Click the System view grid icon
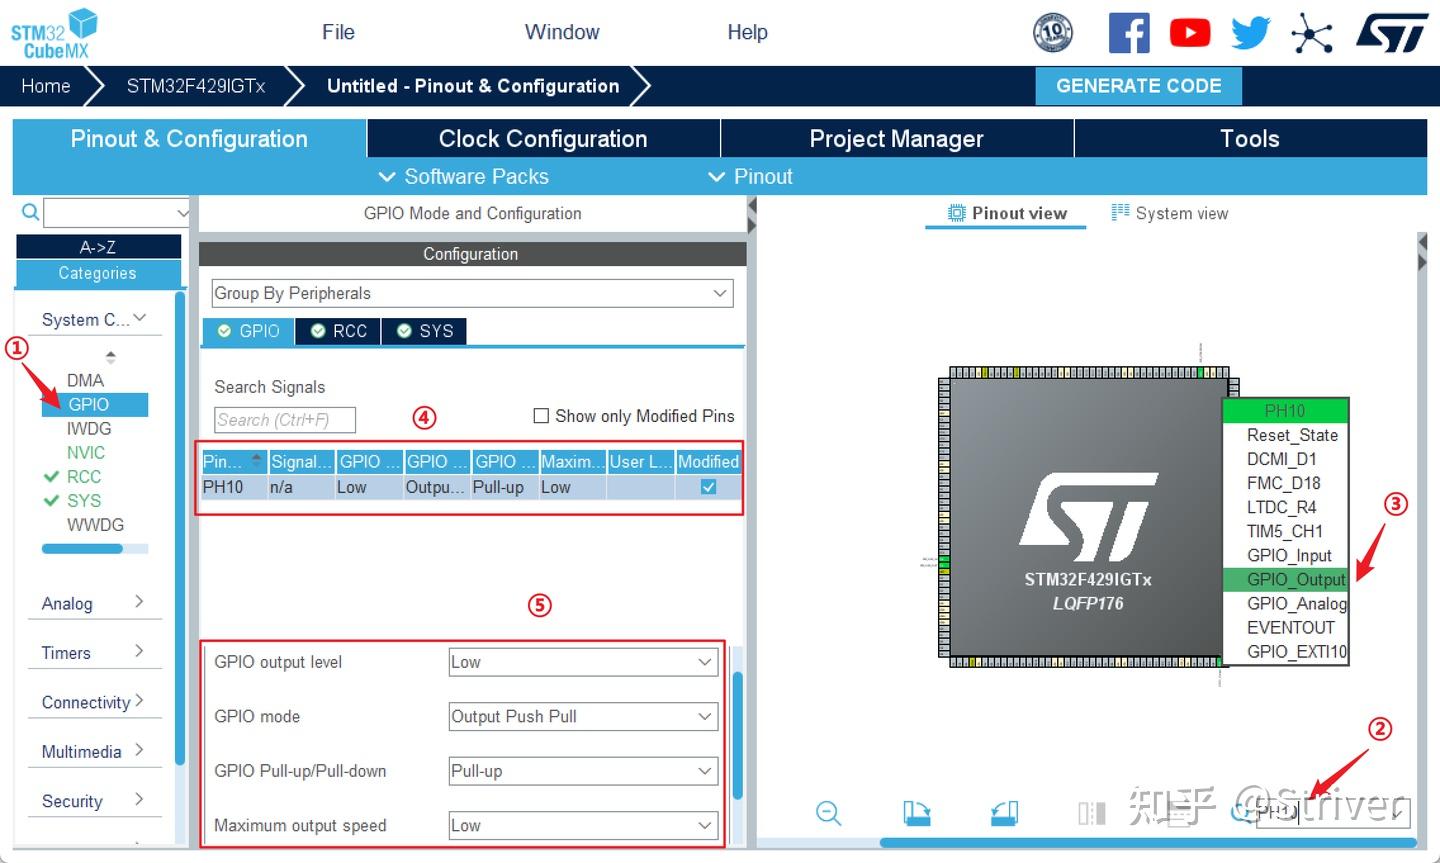1440x863 pixels. [1120, 212]
